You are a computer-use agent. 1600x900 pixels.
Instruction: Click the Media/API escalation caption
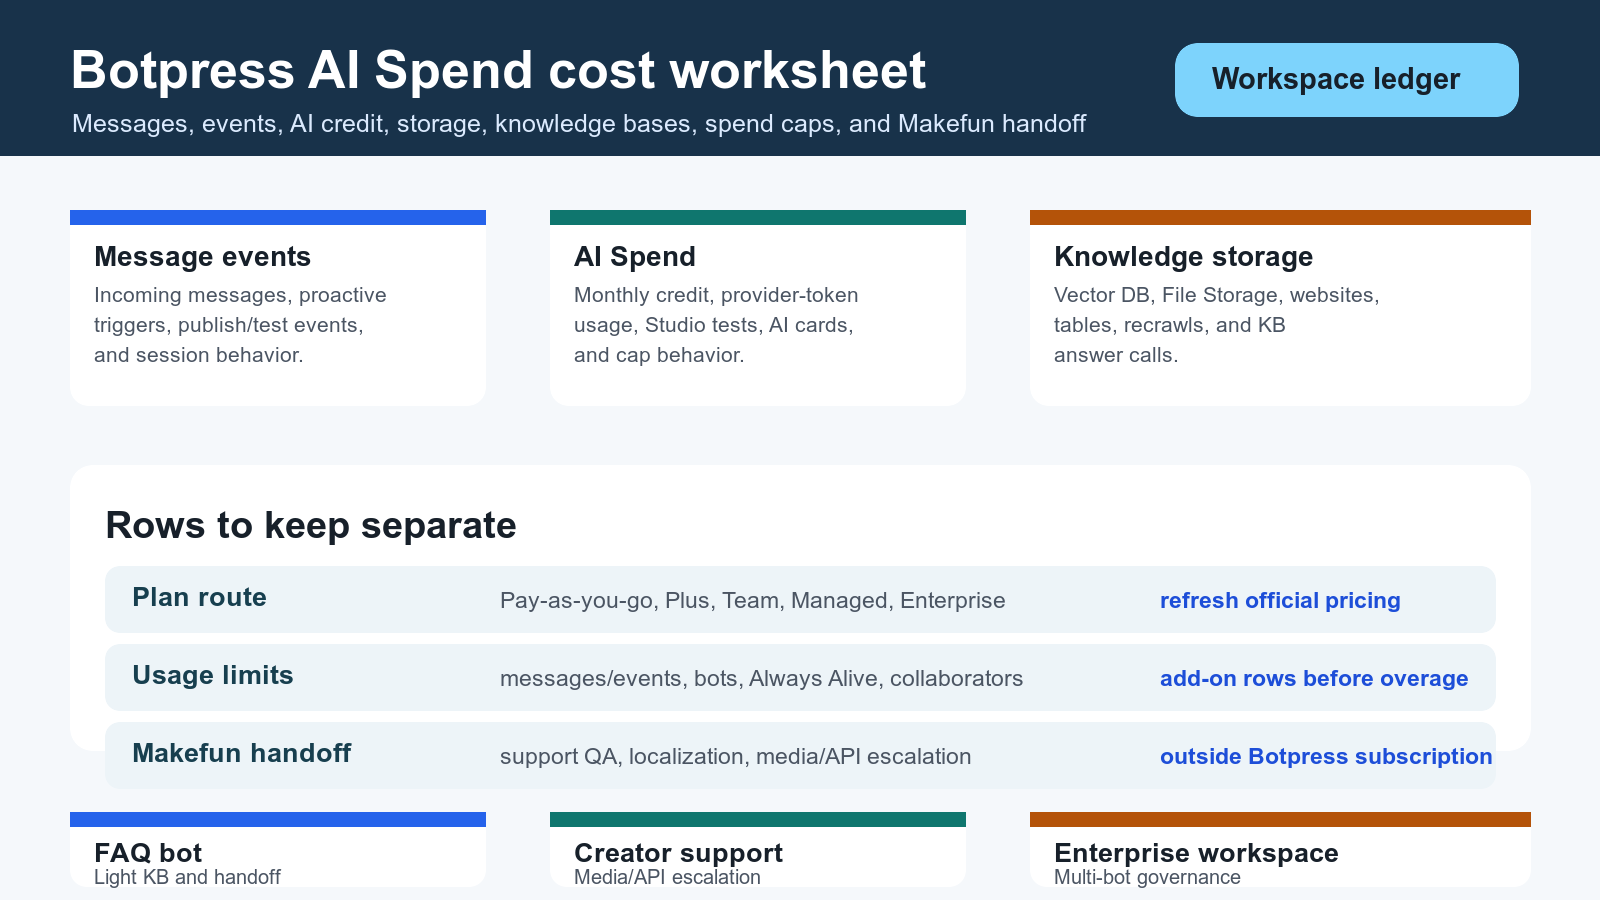(667, 877)
